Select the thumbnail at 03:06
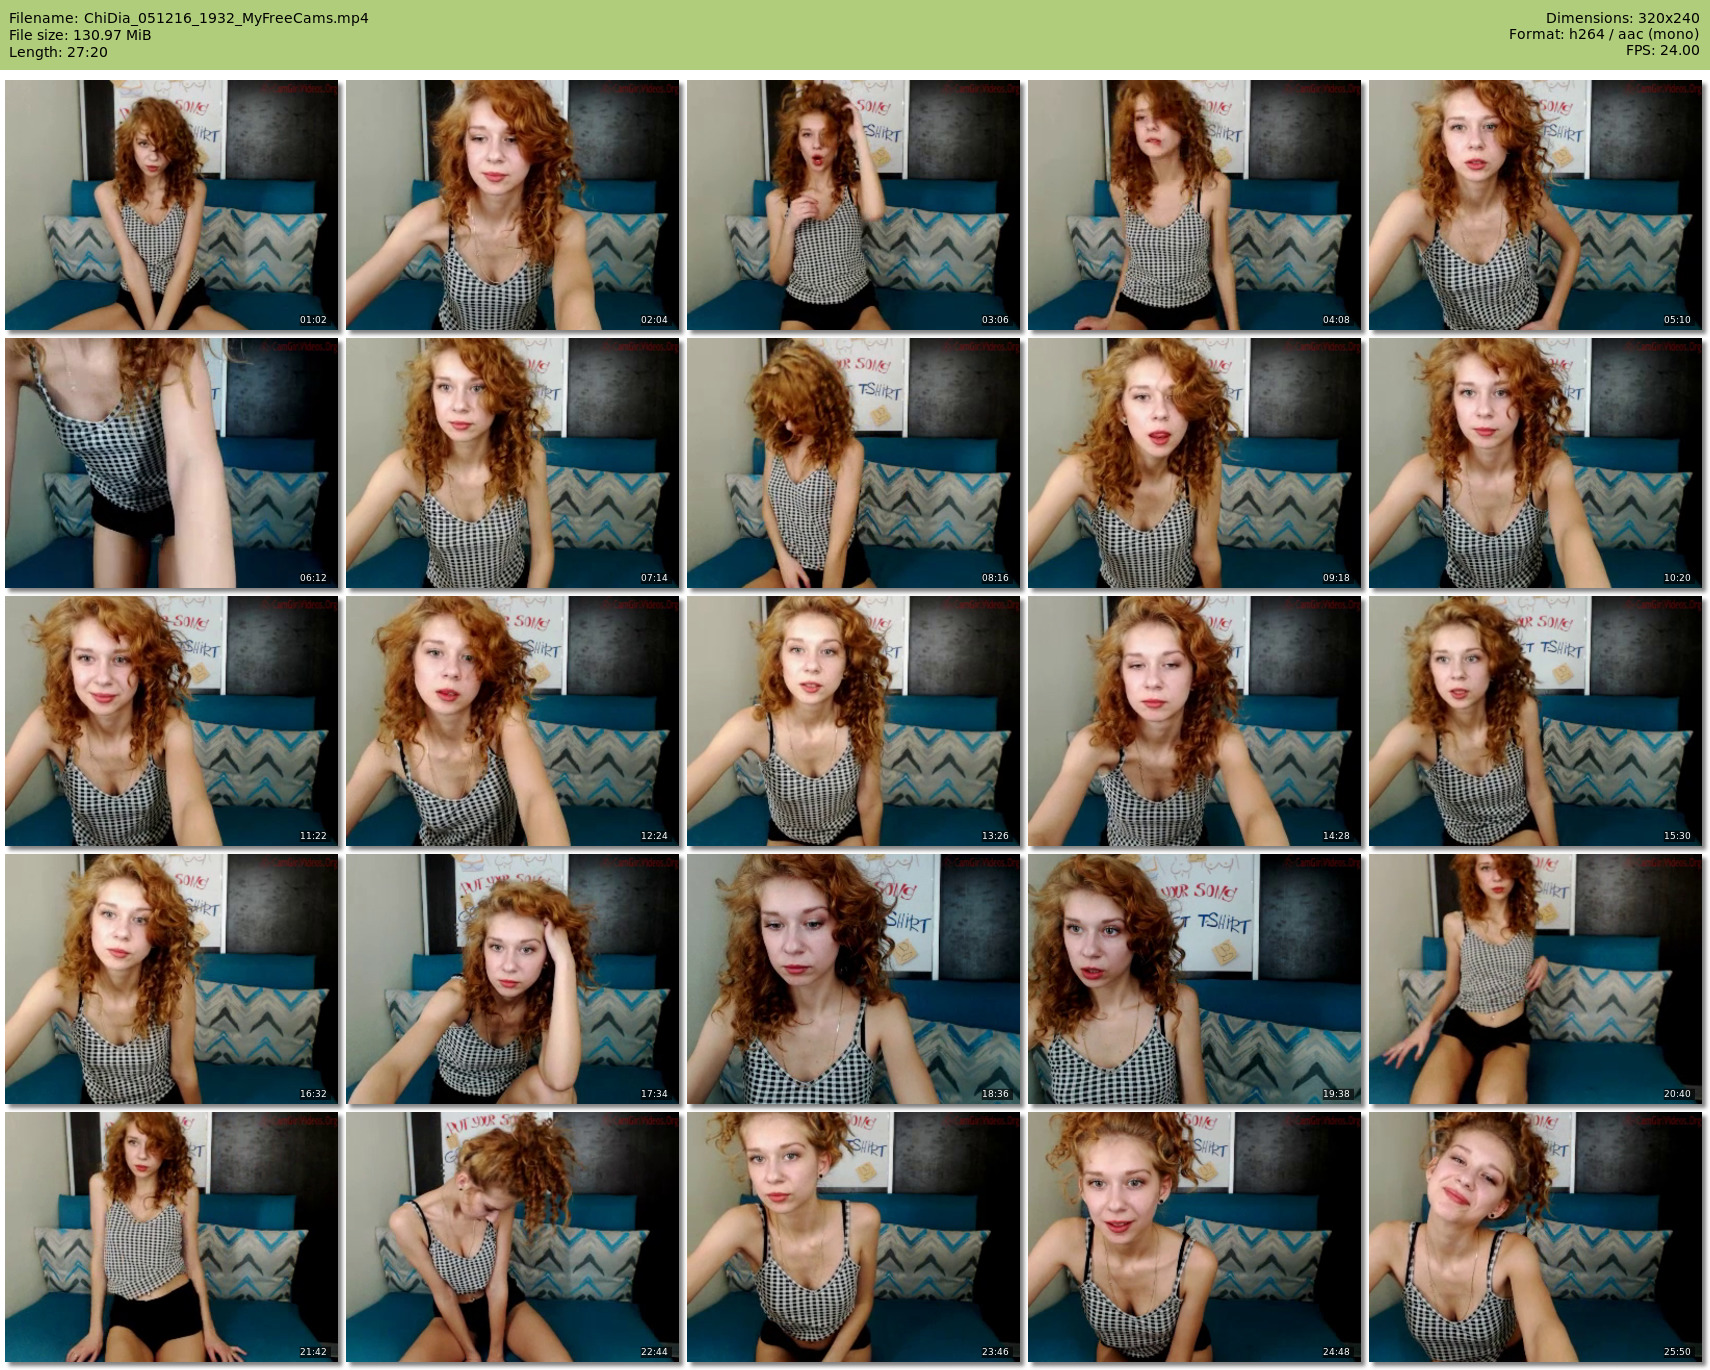Viewport: 1710px width, 1370px height. click(x=854, y=205)
